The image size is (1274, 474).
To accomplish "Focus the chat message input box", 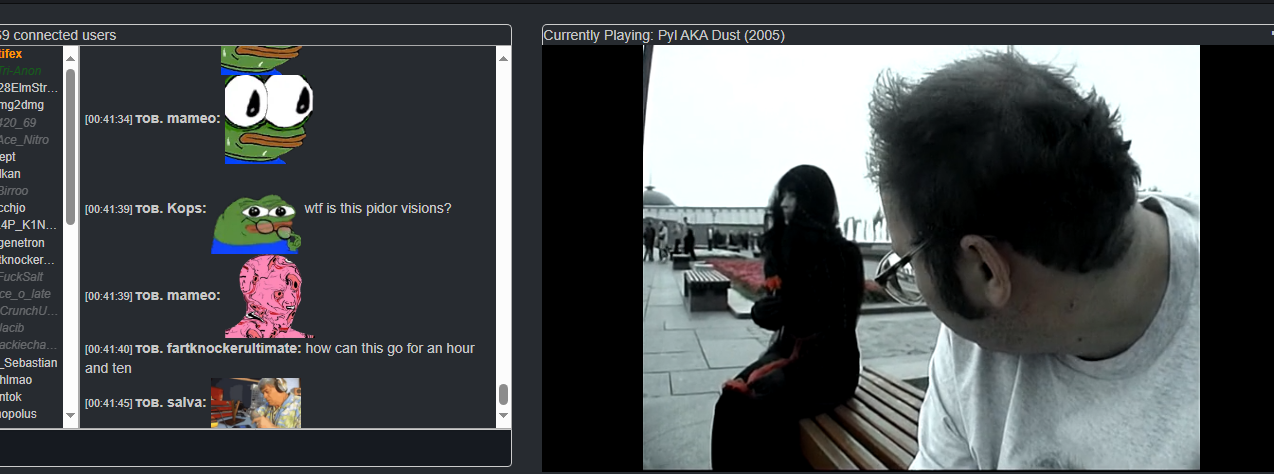I will point(255,447).
